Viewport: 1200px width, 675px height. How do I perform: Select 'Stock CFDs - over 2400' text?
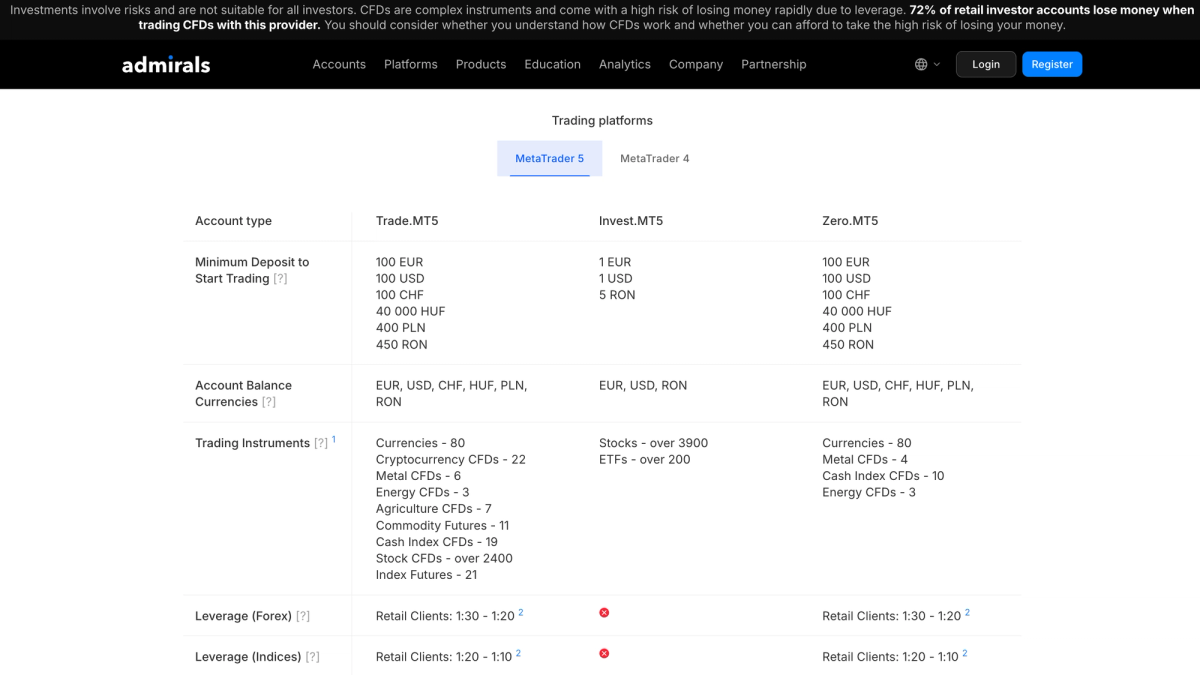[444, 558]
